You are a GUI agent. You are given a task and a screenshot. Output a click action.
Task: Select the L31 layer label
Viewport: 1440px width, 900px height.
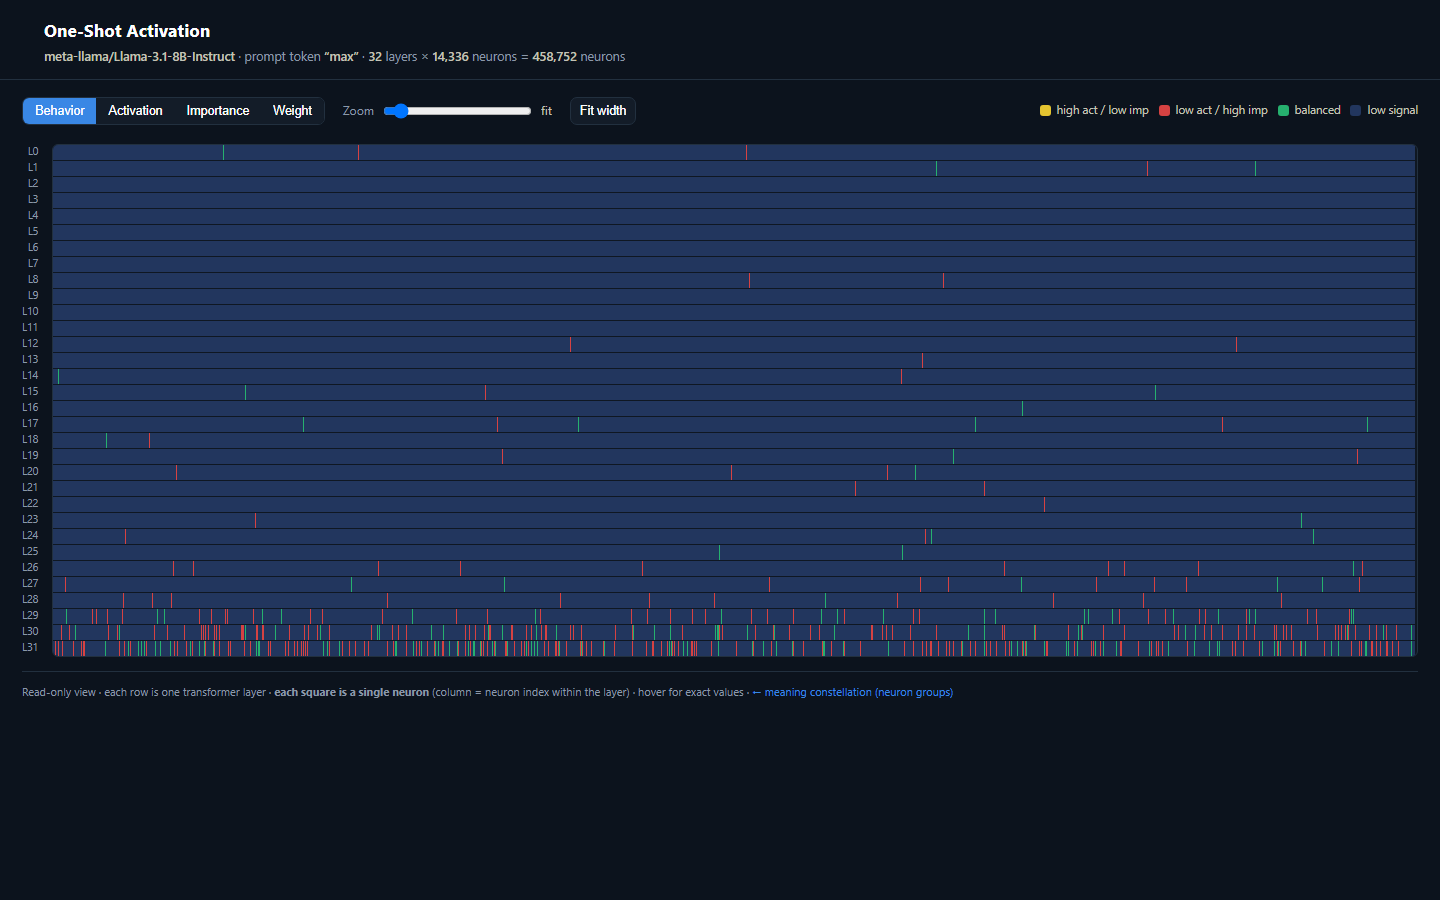pos(30,648)
